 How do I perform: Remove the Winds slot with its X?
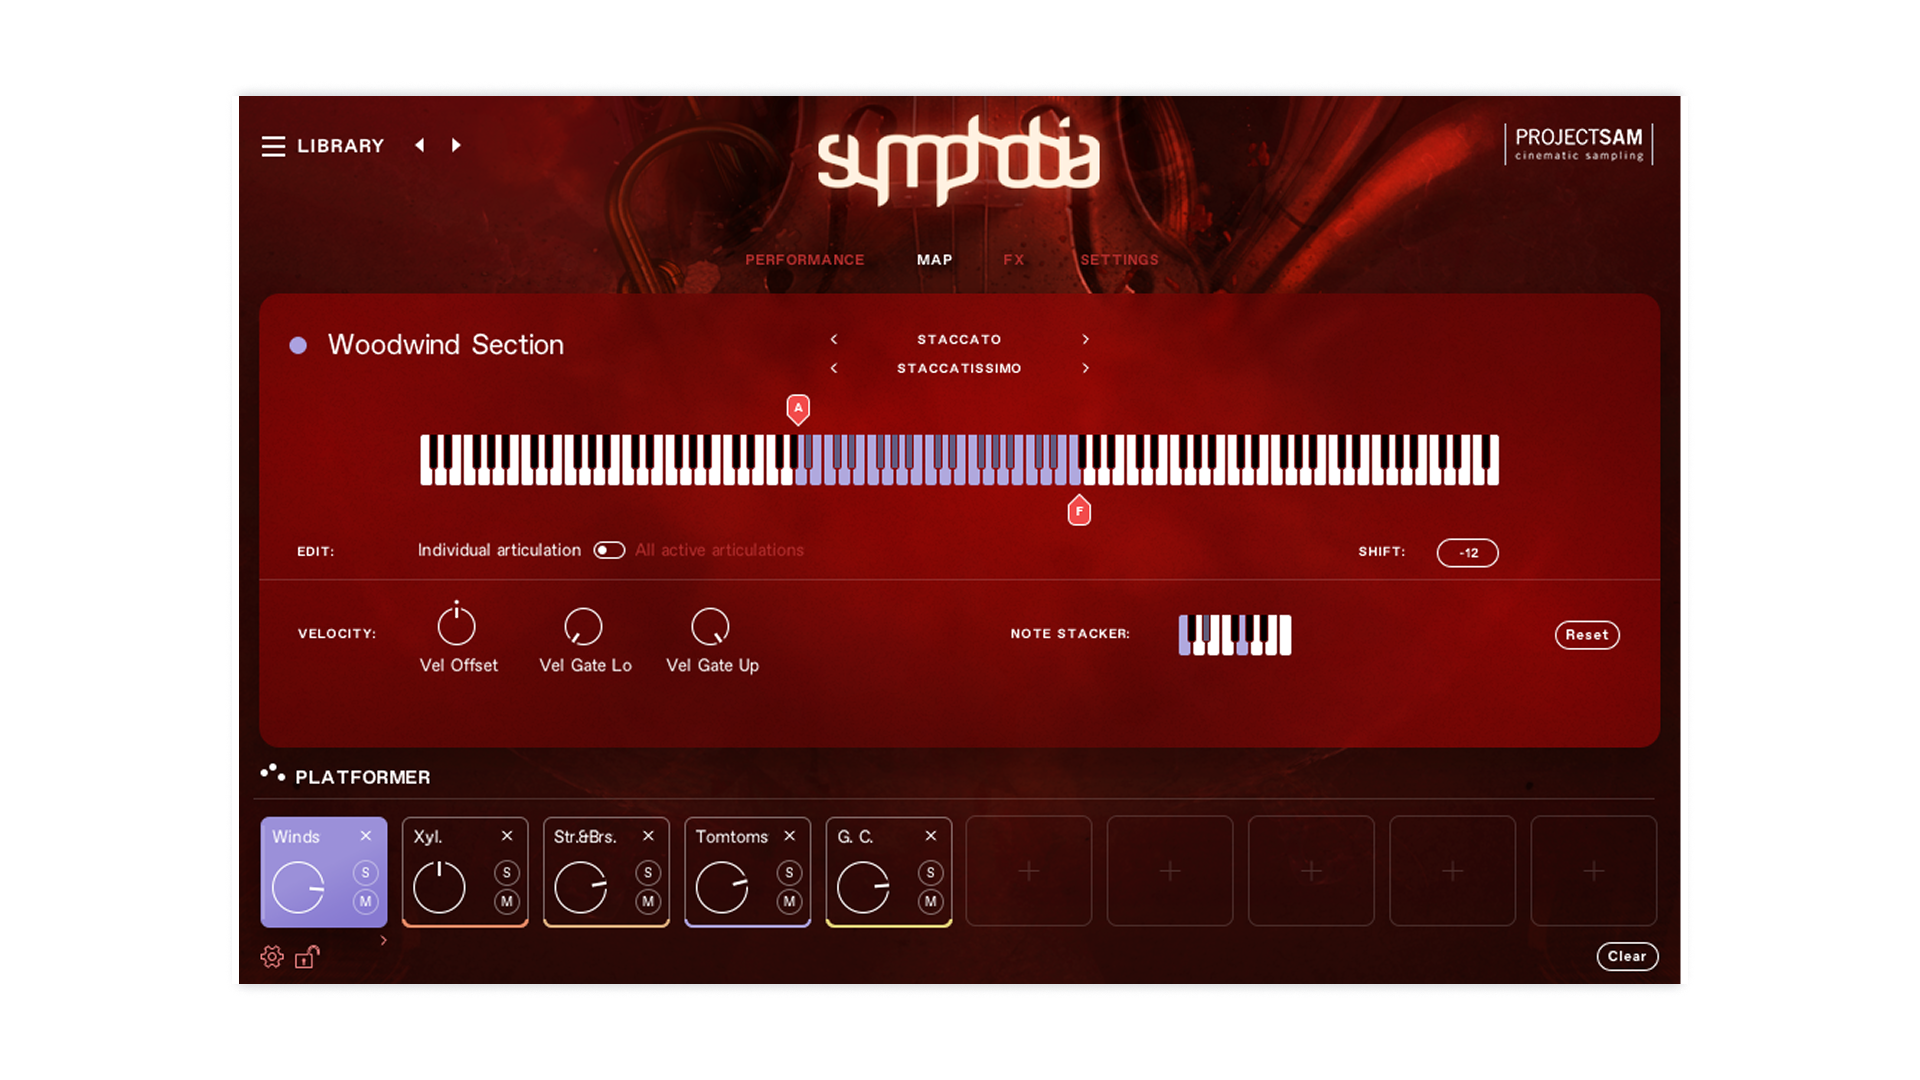[x=366, y=836]
